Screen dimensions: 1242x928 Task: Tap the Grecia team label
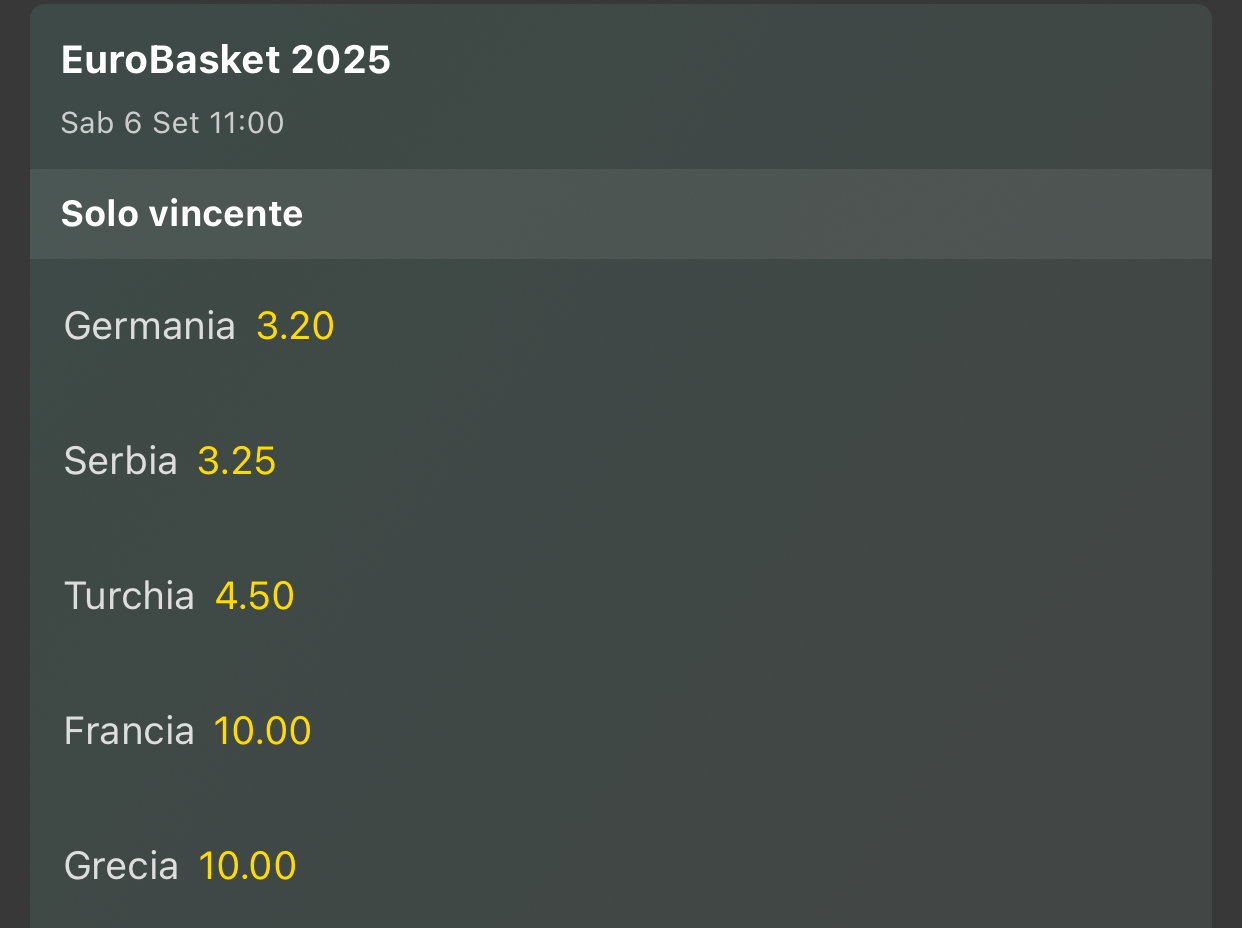(x=121, y=866)
